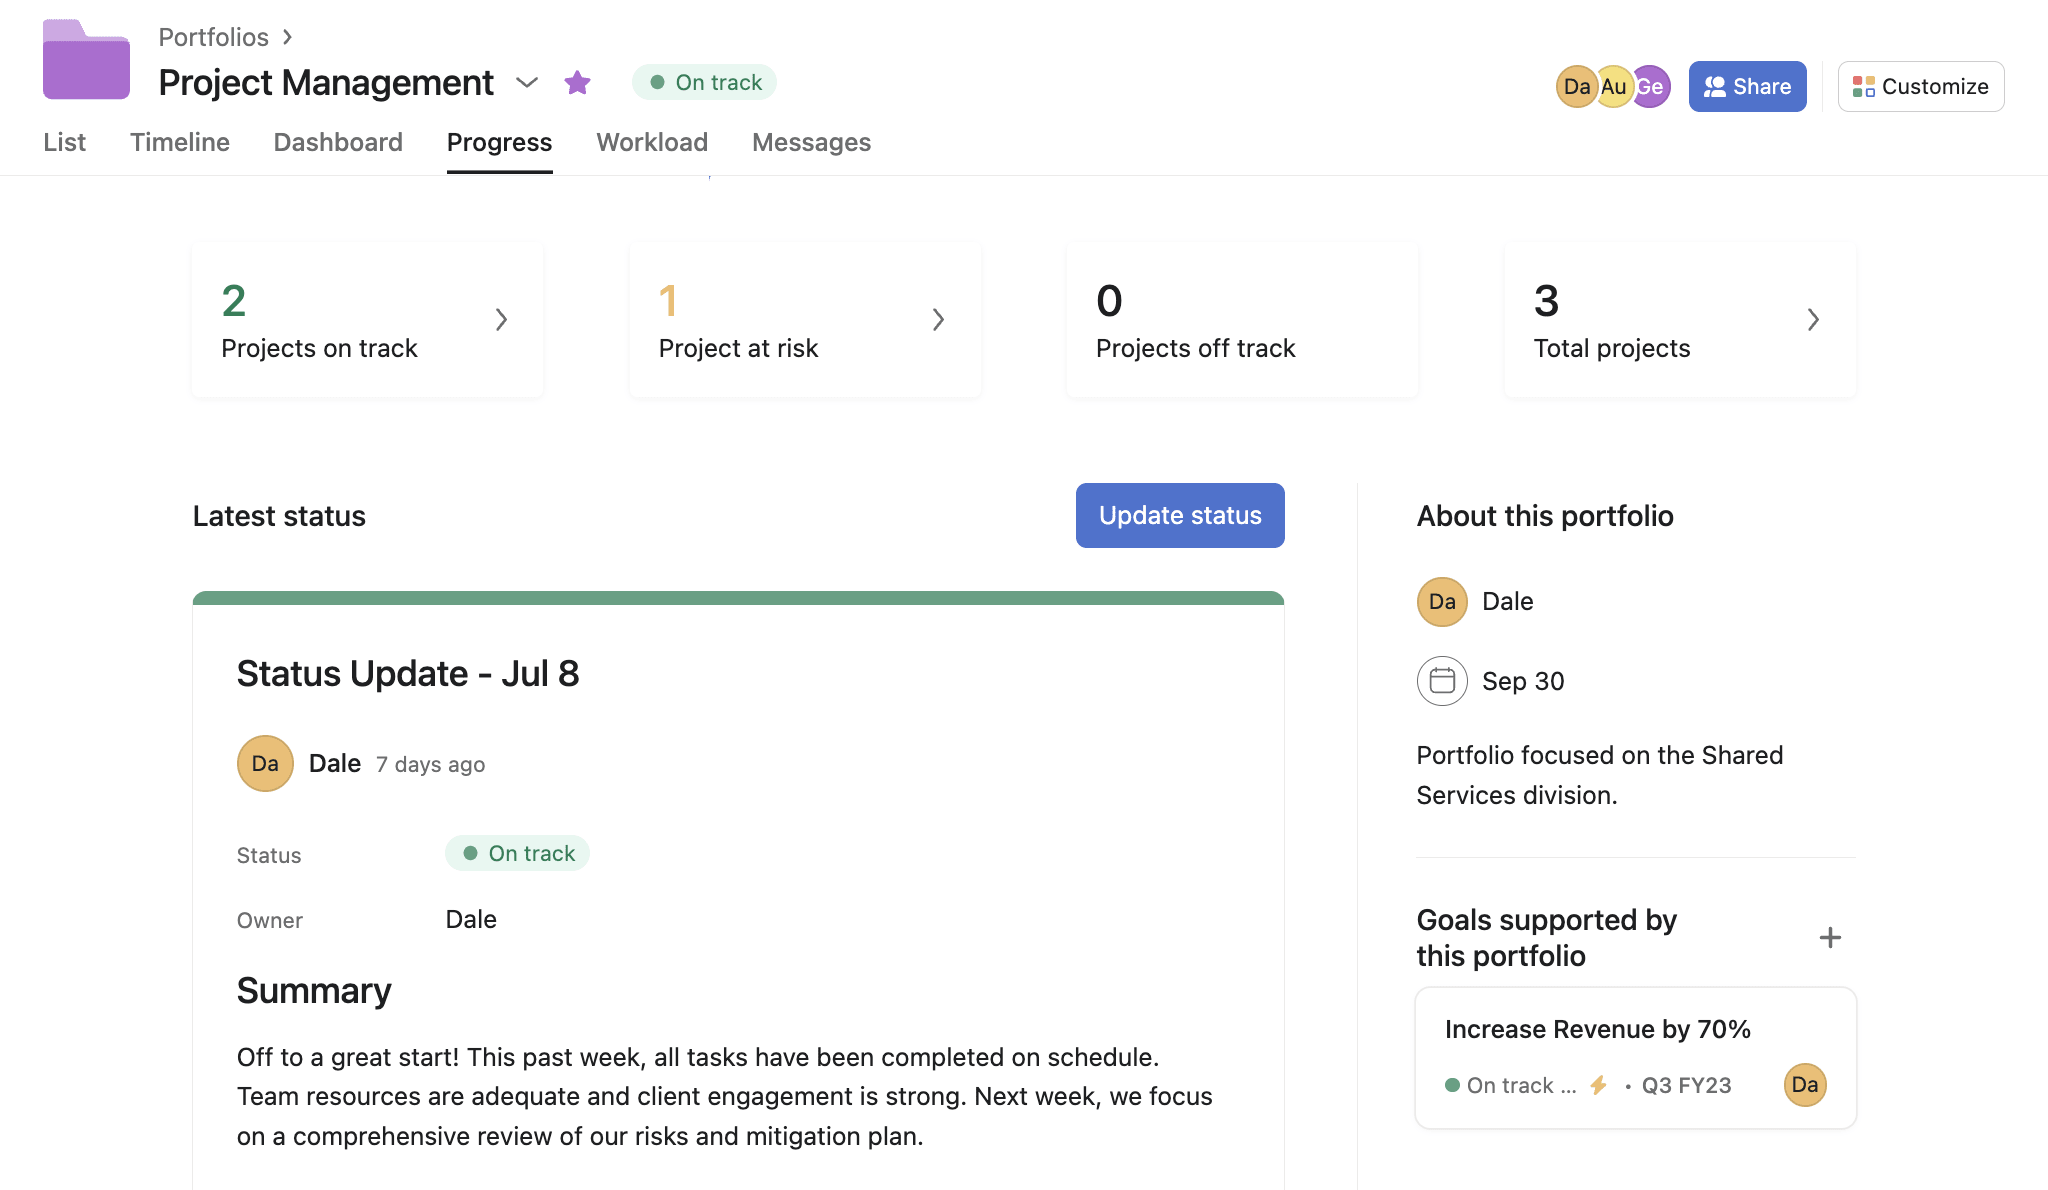Viewport: 2048px width, 1190px height.
Task: Select the Workload tab
Action: (652, 142)
